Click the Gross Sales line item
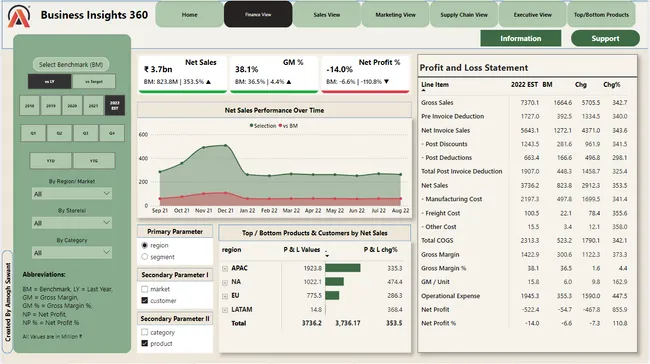Screen dimensions: 650x364 click(x=437, y=102)
